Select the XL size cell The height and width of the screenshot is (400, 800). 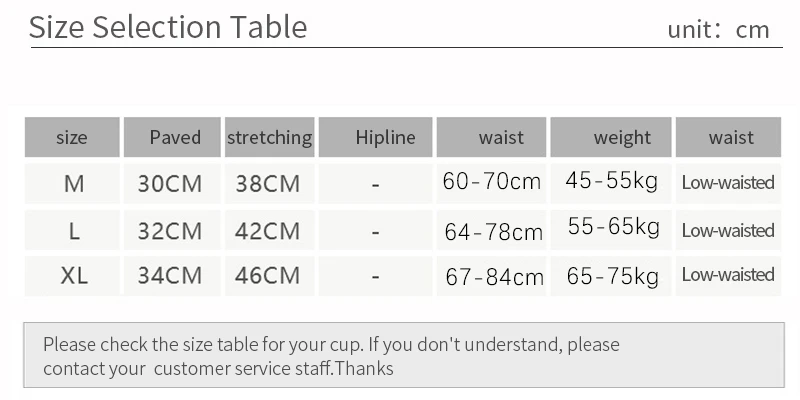(73, 275)
